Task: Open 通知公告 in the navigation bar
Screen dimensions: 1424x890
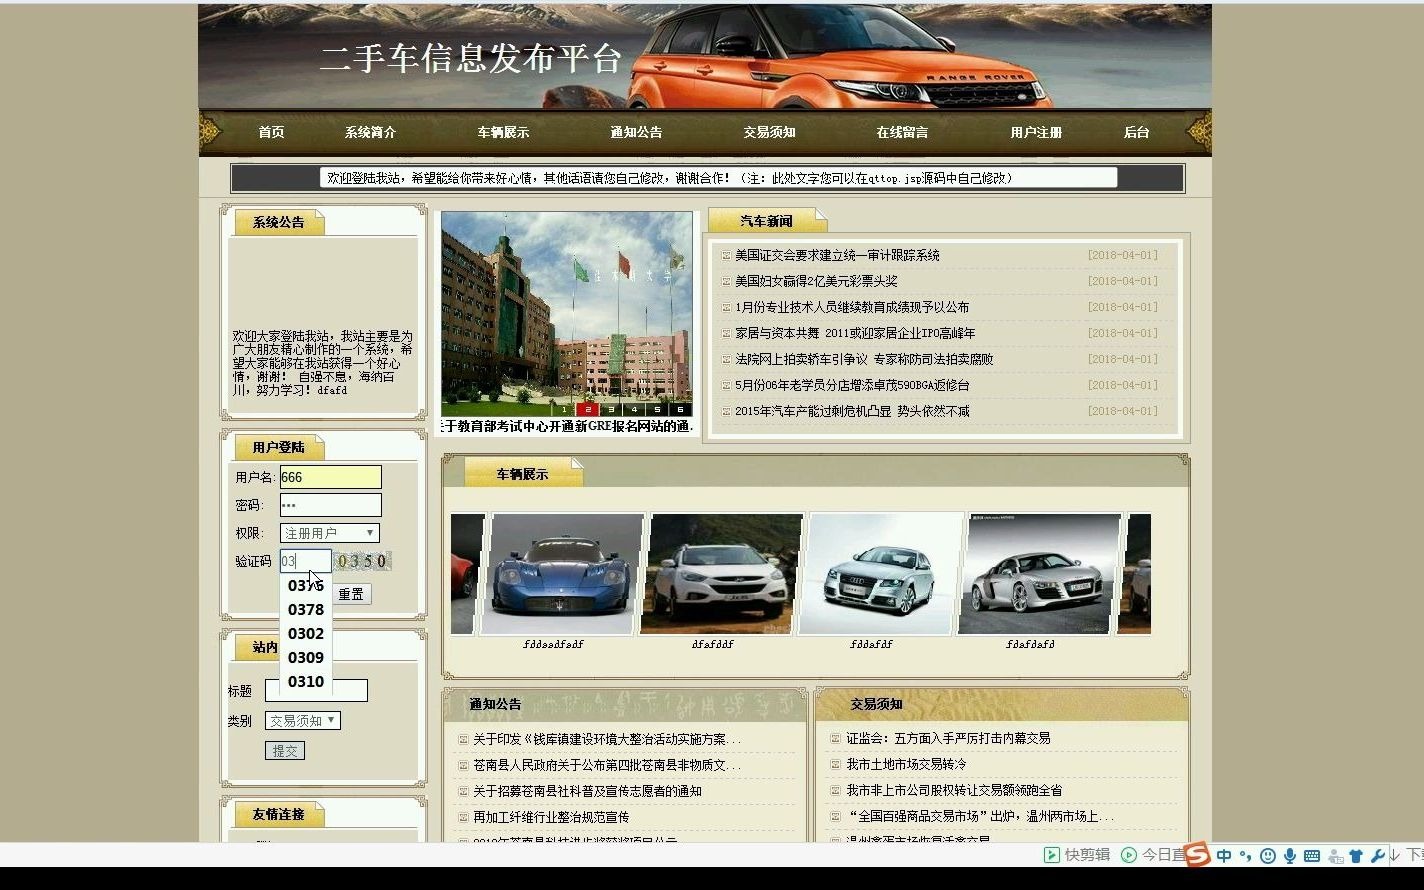Action: pos(636,132)
